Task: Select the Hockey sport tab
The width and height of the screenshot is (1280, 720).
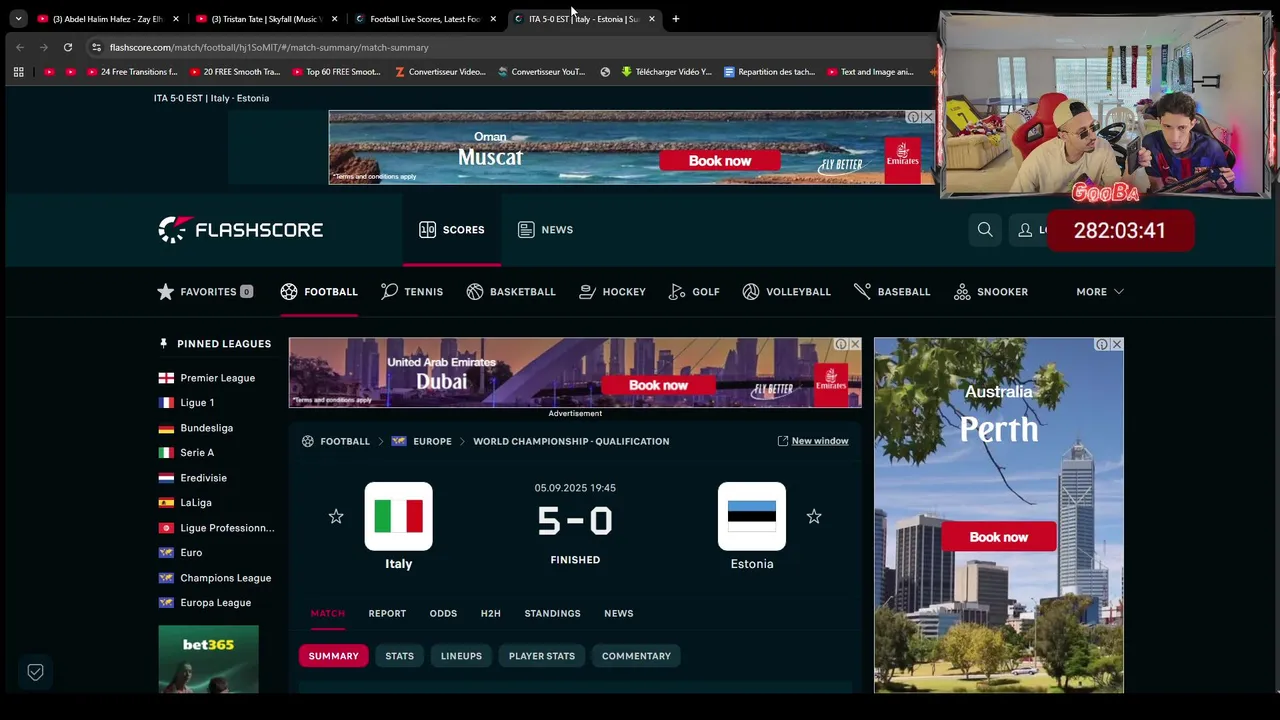Action: click(613, 292)
